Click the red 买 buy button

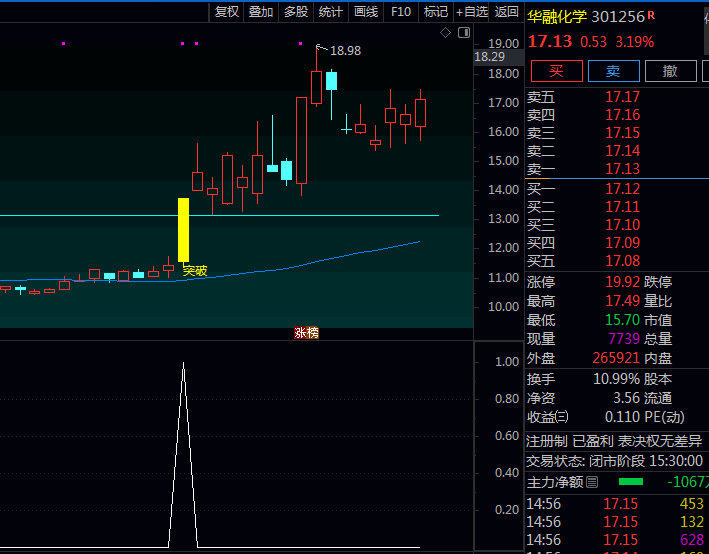pyautogui.click(x=557, y=71)
